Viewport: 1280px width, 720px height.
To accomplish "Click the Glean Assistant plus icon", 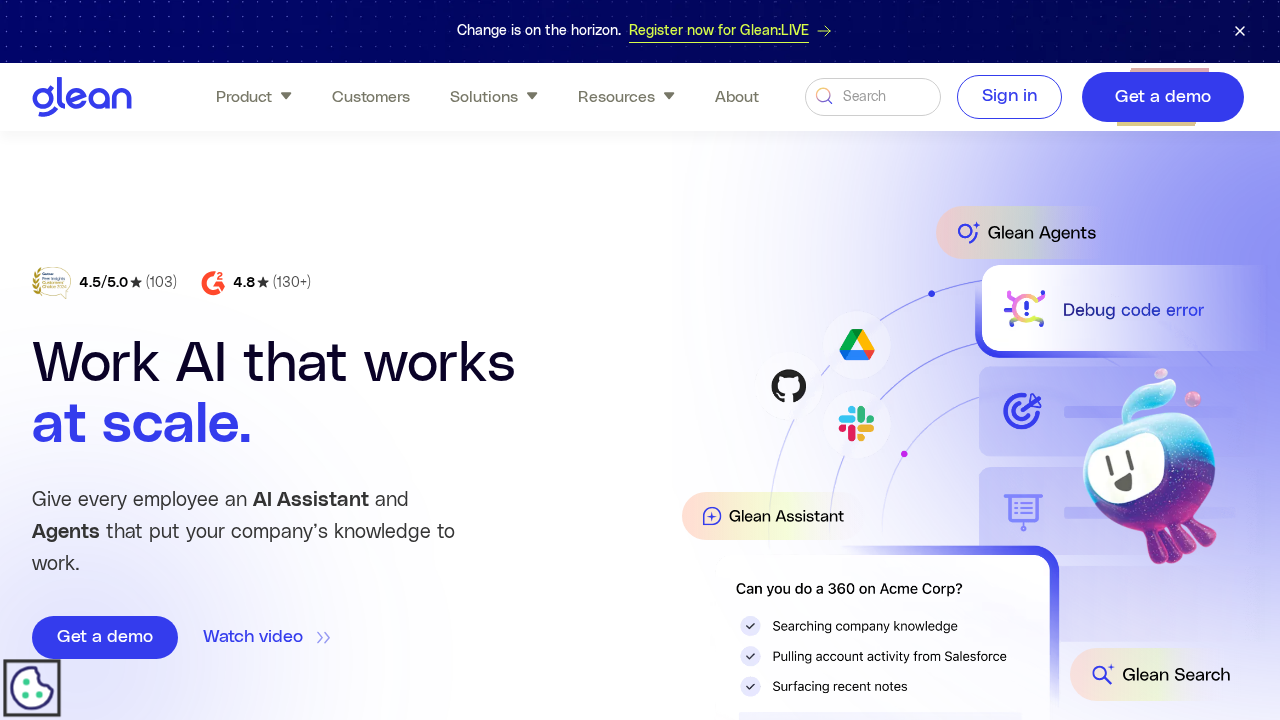I will (x=711, y=516).
